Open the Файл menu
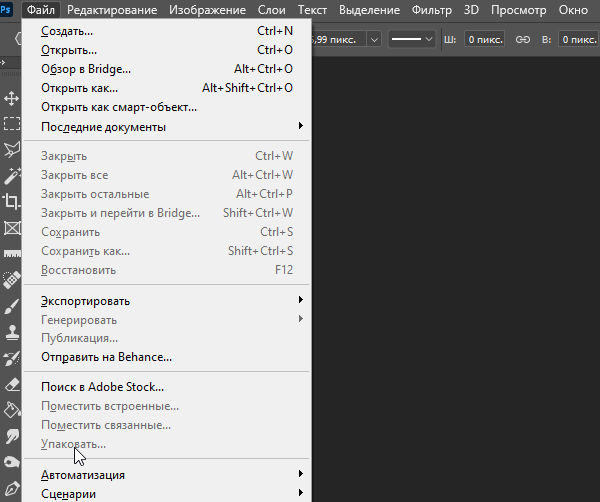 [x=41, y=10]
